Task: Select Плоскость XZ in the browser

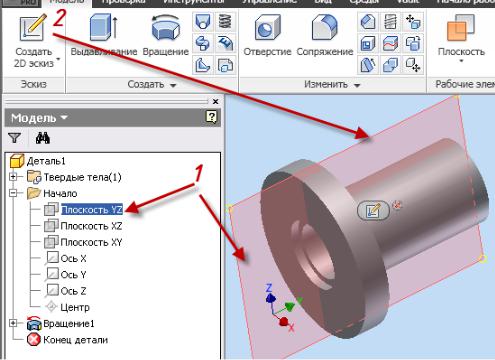Action: pyautogui.click(x=83, y=226)
